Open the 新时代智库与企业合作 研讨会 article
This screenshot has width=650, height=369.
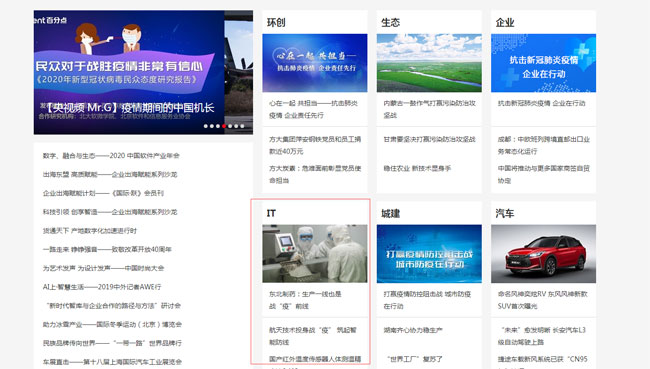[113, 306]
